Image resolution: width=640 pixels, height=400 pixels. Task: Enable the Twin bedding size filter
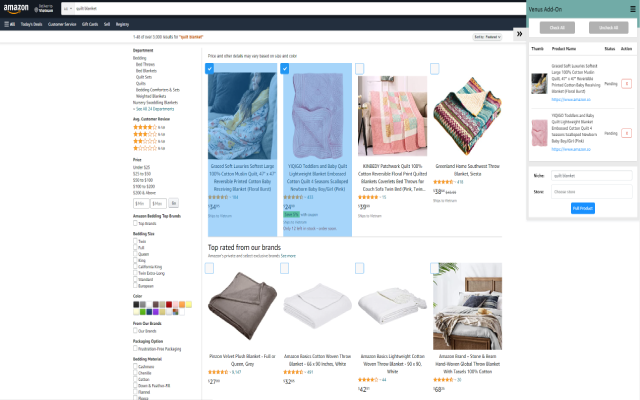pos(136,241)
